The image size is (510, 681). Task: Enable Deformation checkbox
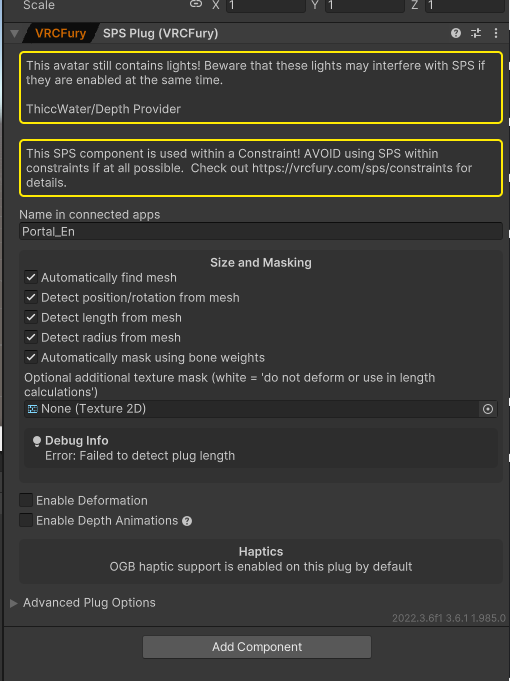26,500
